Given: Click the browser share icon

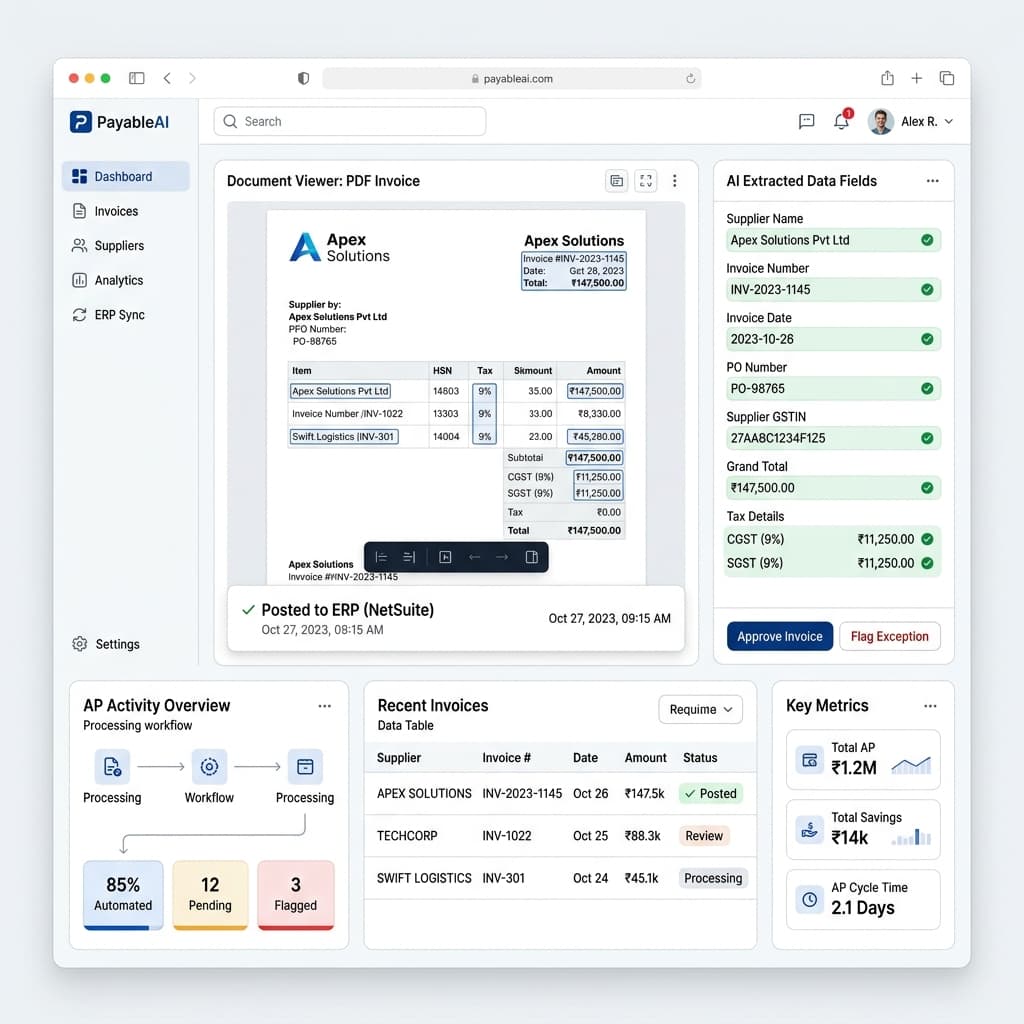Looking at the screenshot, I should (x=887, y=78).
